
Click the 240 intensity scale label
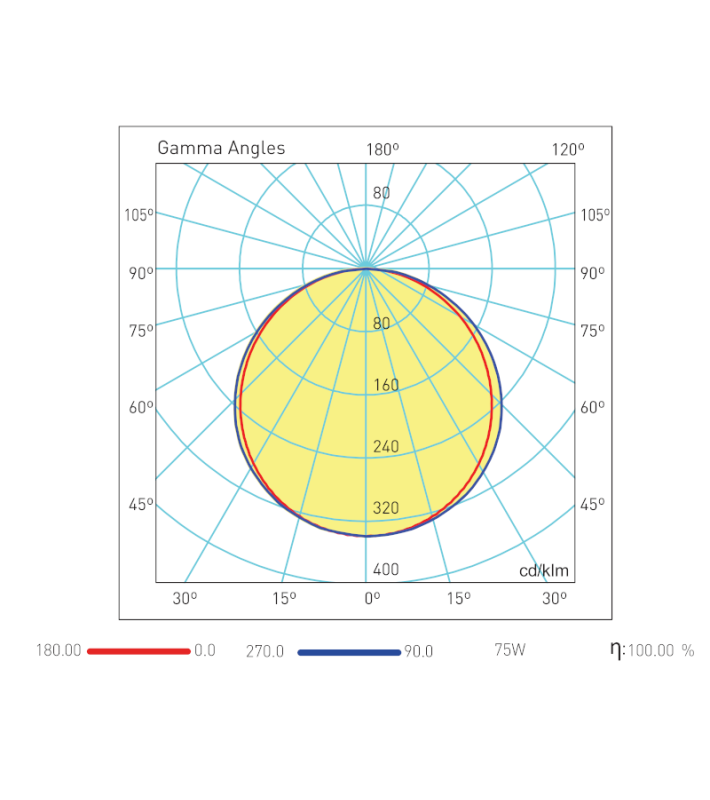[x=385, y=446]
